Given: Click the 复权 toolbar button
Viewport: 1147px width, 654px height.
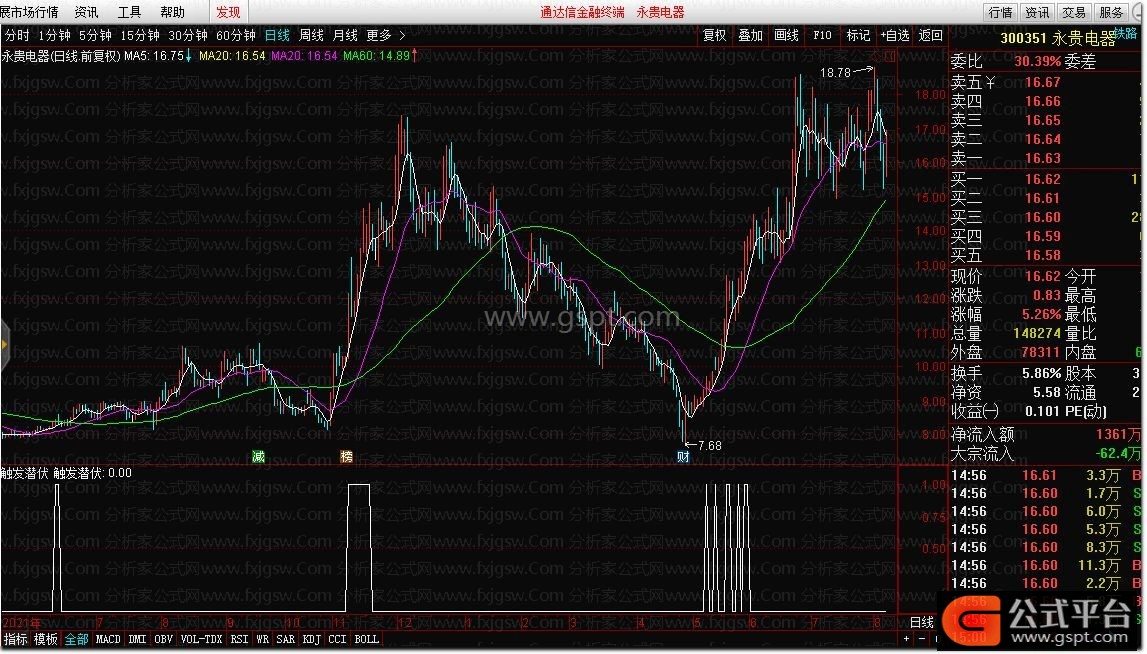Looking at the screenshot, I should pos(715,35).
